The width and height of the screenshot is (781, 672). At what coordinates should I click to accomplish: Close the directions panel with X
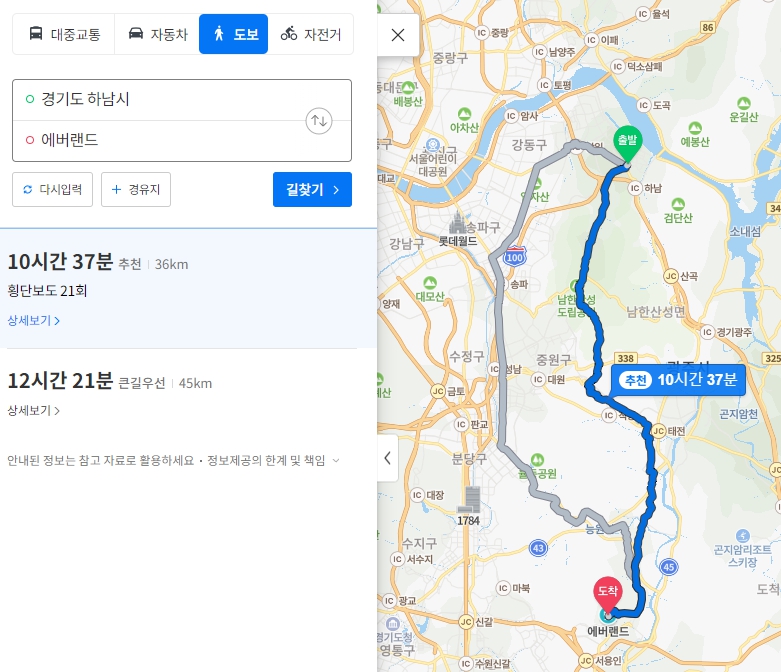tap(398, 35)
